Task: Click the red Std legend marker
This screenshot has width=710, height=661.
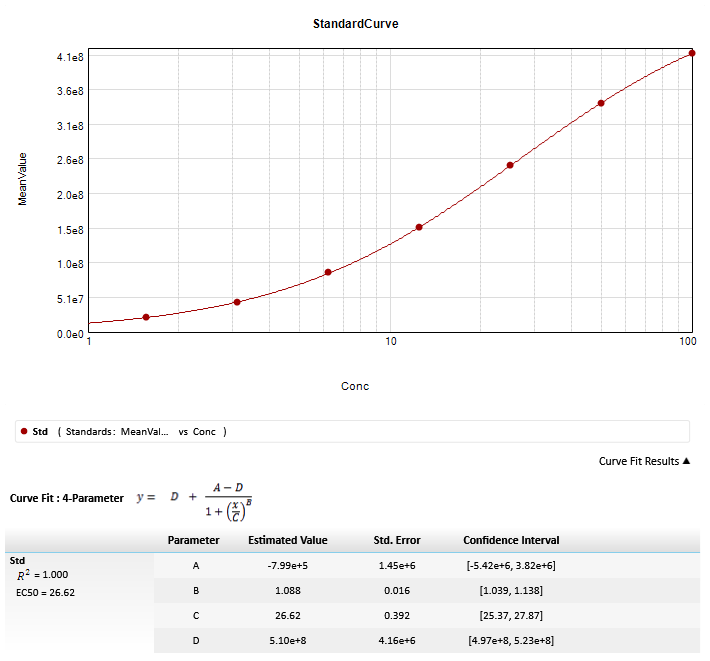Action: 23,432
